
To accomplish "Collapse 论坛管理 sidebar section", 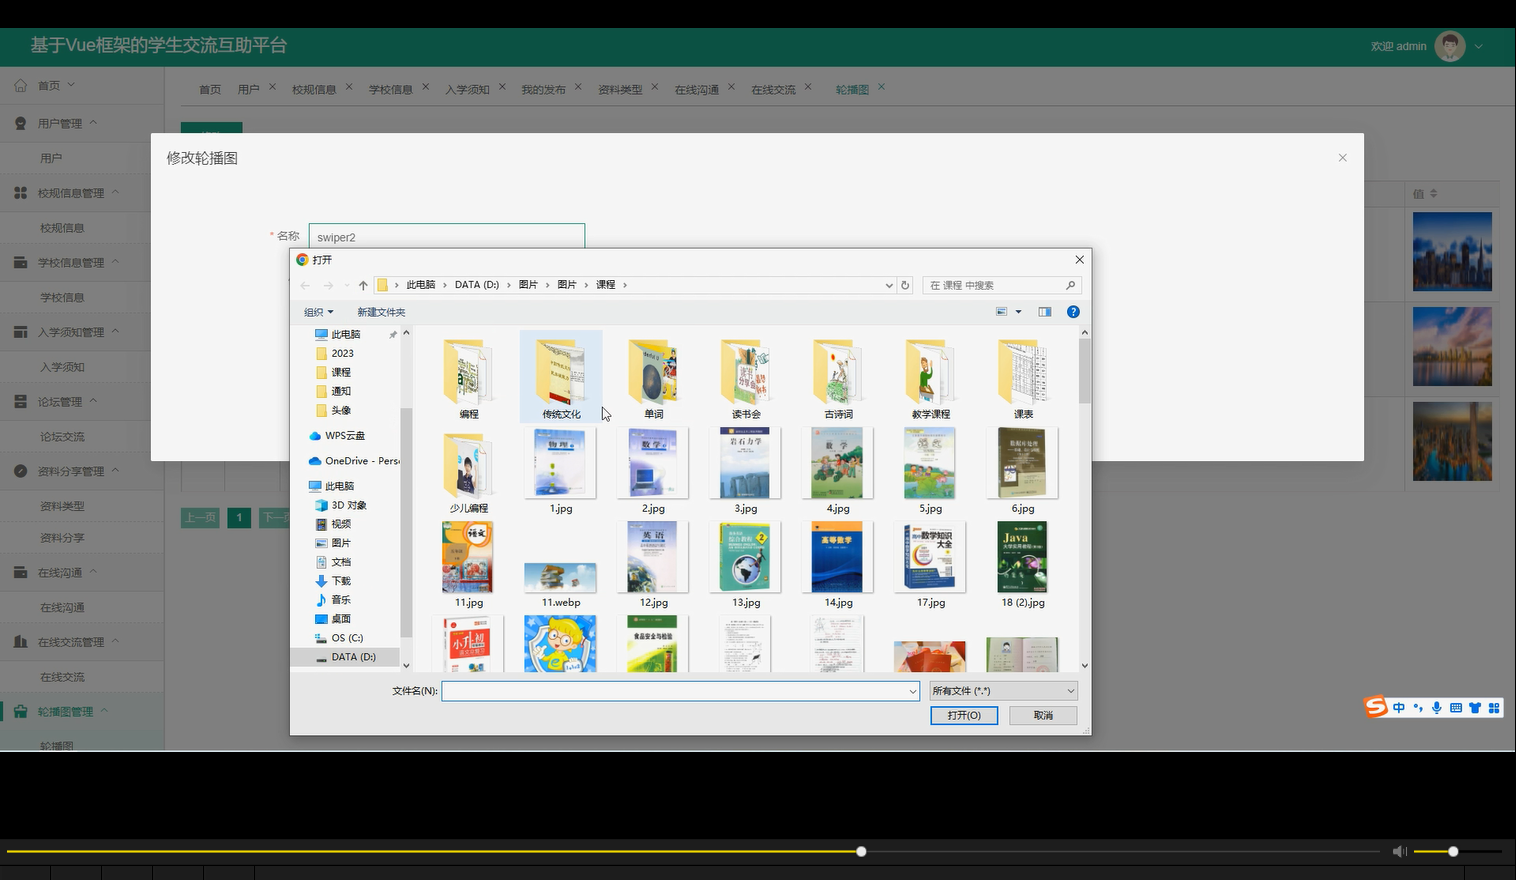I will coord(82,401).
